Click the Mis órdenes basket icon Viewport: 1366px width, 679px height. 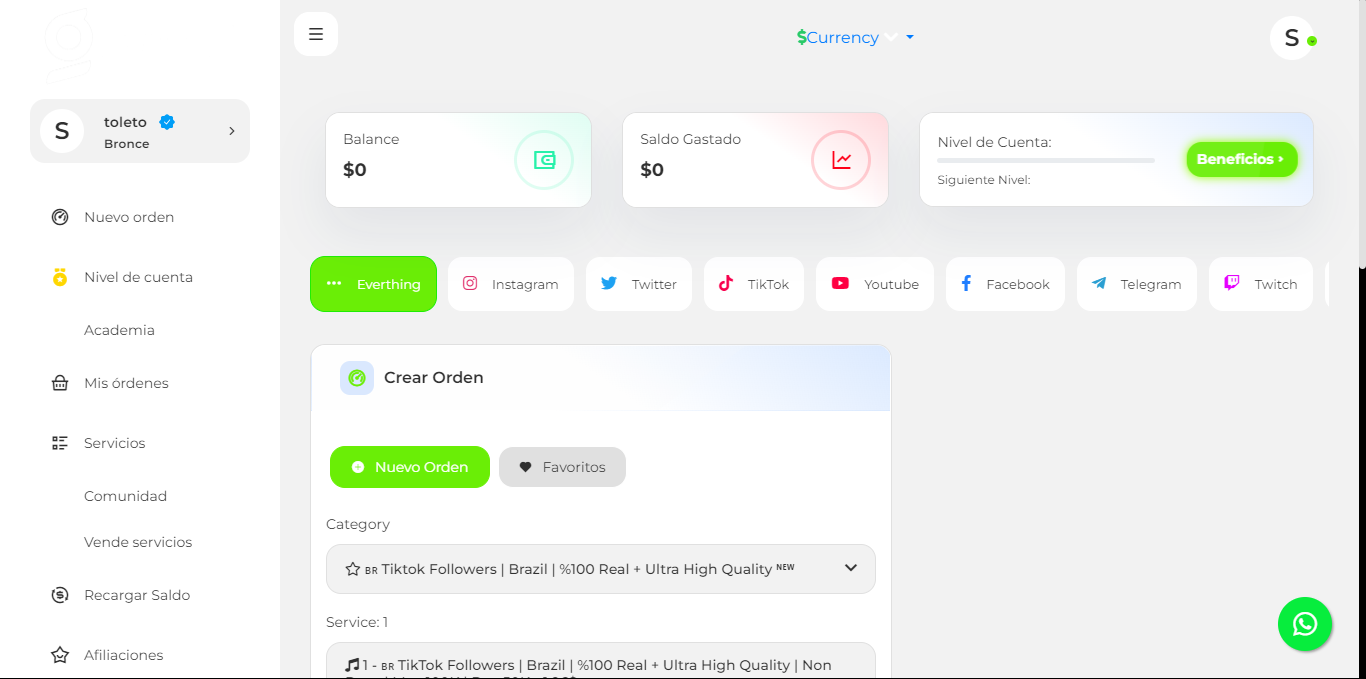(60, 383)
